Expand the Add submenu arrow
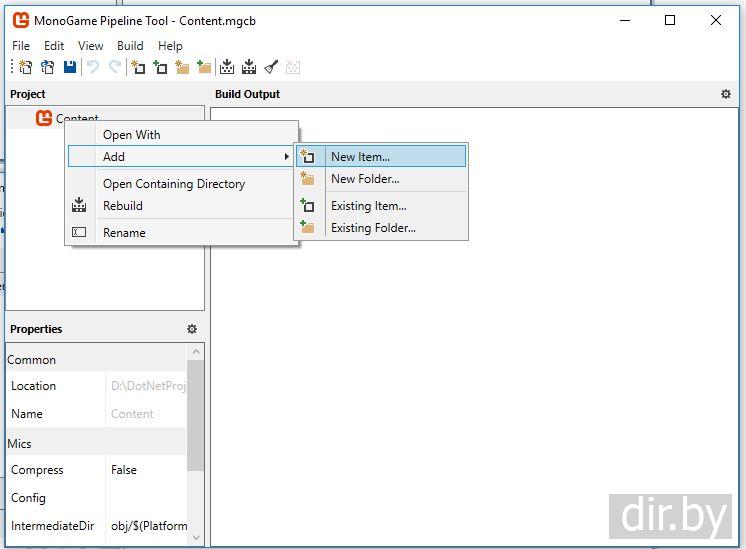Screen dimensions: 746x549 286,157
